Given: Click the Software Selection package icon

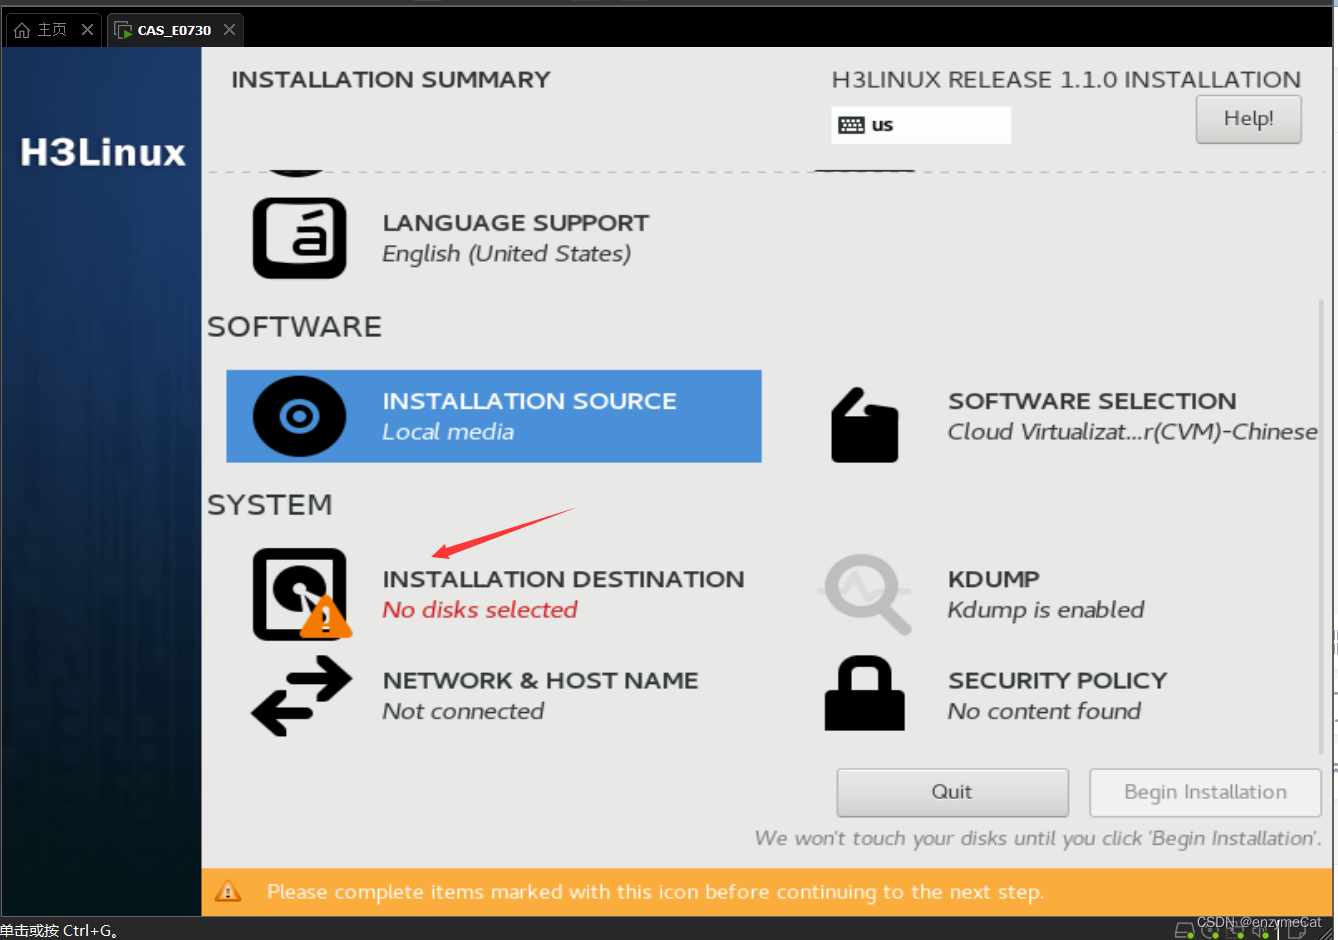Looking at the screenshot, I should [865, 425].
